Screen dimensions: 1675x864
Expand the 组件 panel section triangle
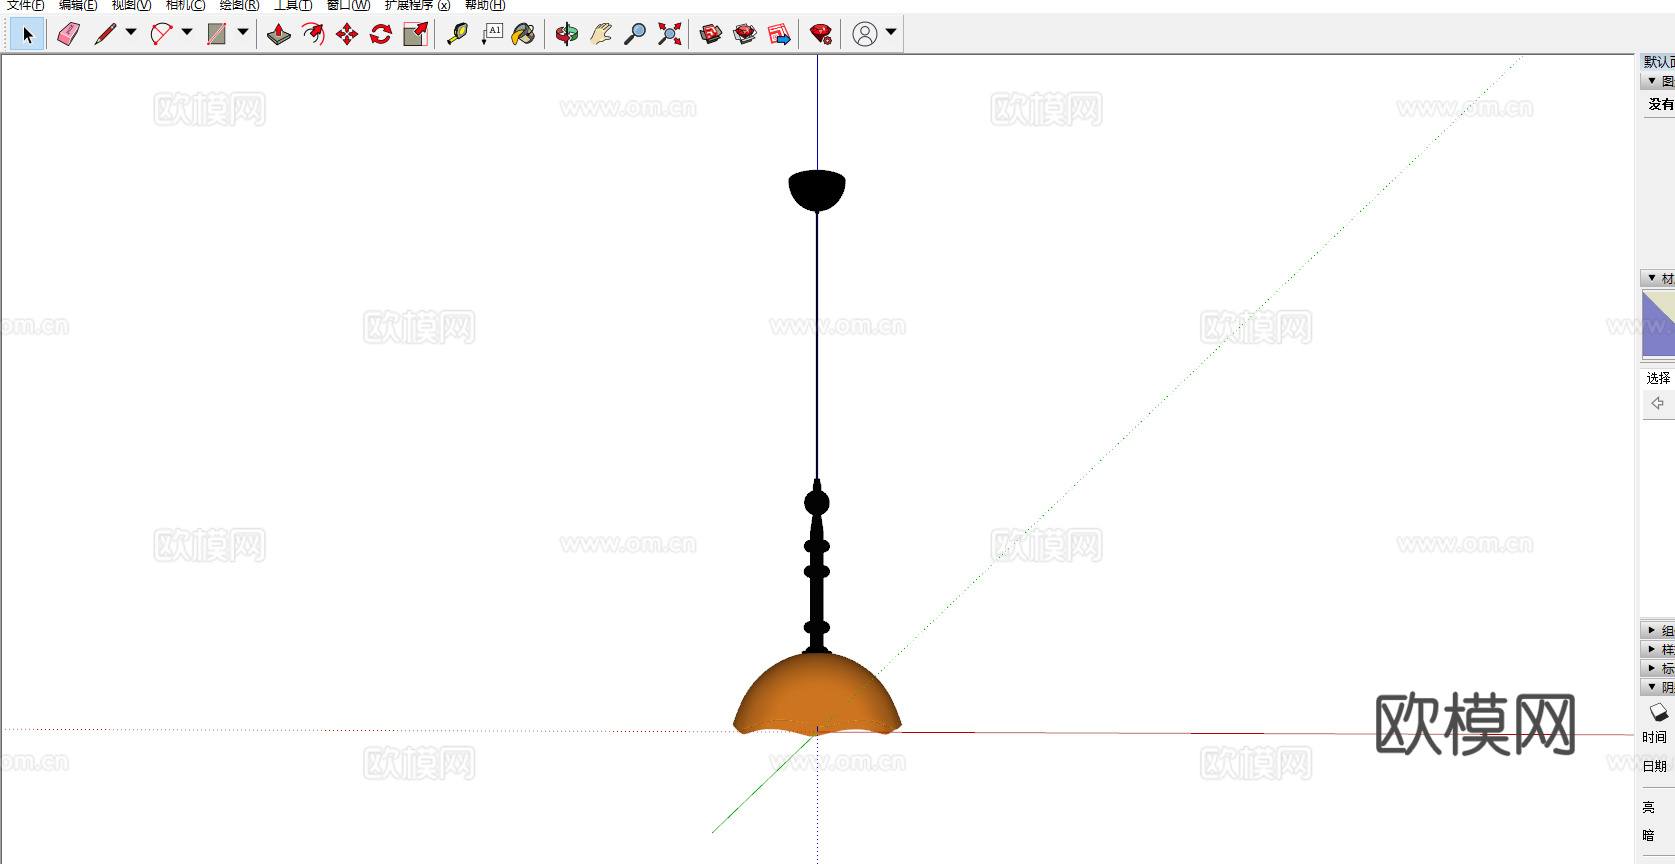point(1652,630)
